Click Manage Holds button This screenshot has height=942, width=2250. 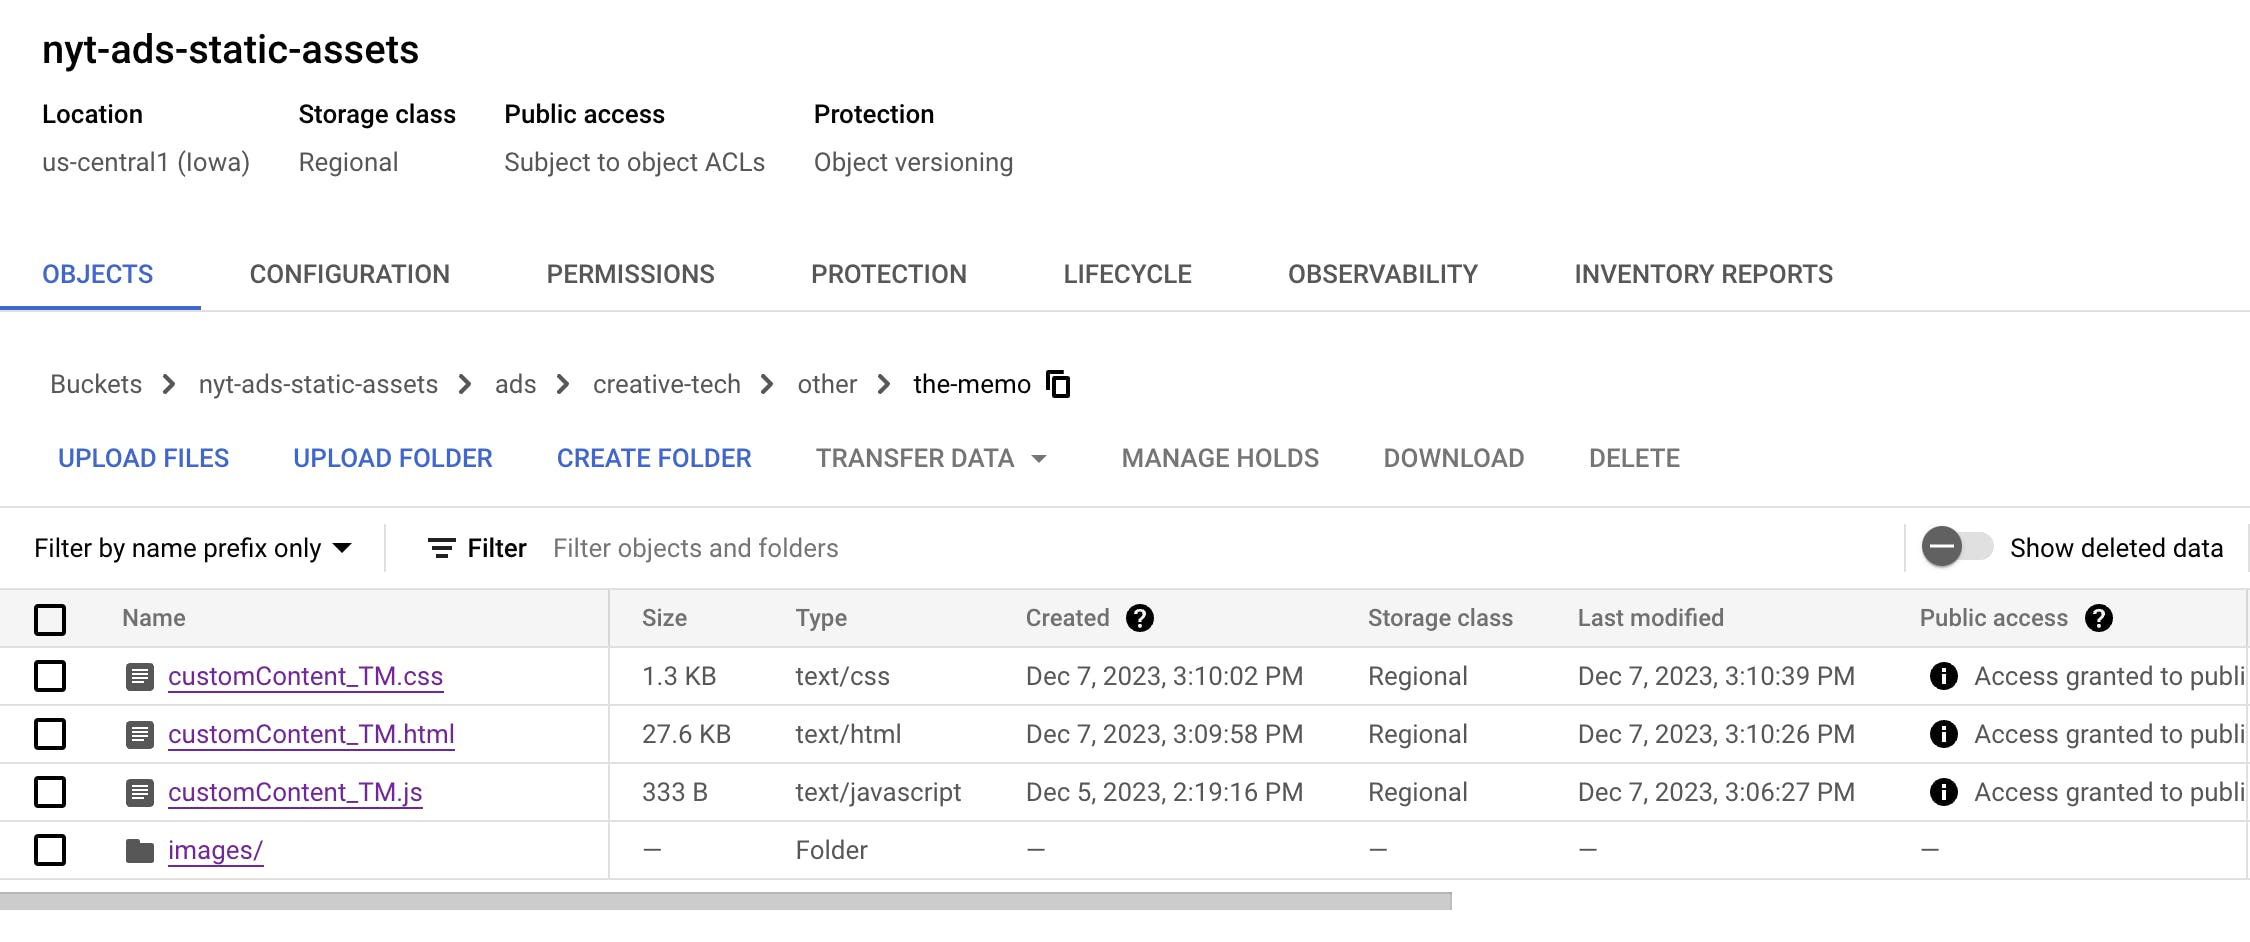(1220, 458)
